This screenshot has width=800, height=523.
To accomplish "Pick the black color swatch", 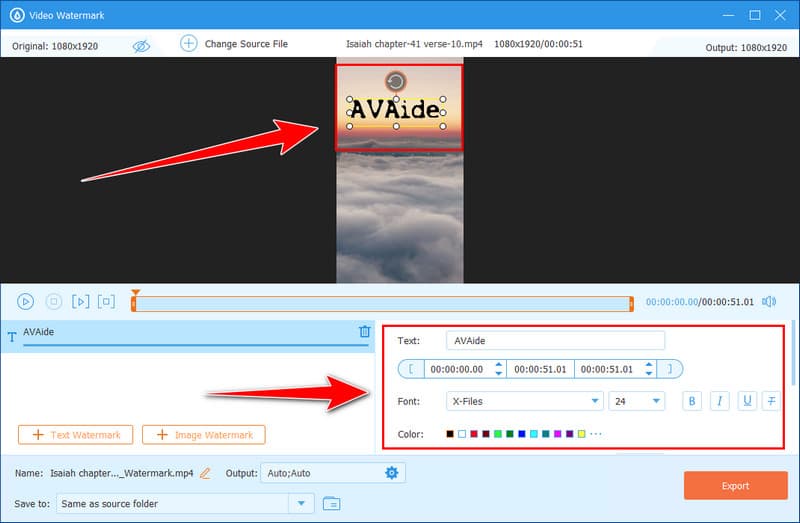I will 449,434.
